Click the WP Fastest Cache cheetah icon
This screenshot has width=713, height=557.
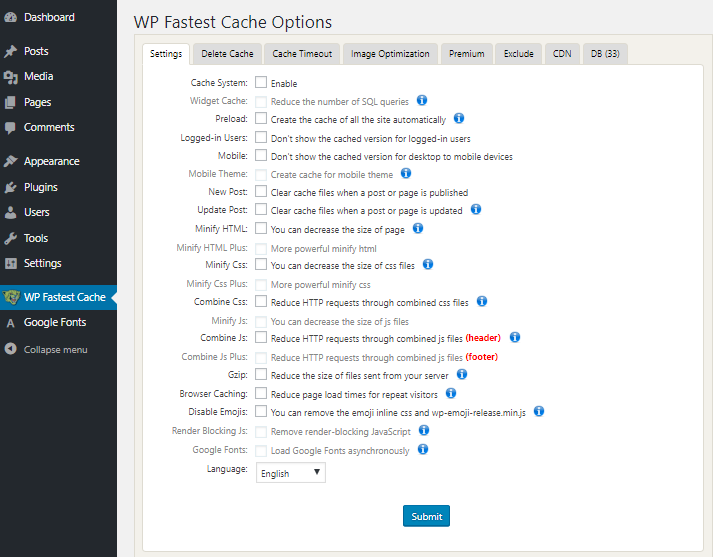pyautogui.click(x=11, y=297)
